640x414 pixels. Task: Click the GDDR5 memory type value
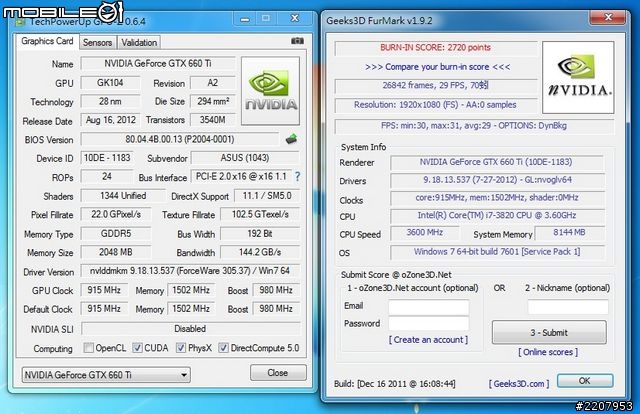[x=116, y=234]
